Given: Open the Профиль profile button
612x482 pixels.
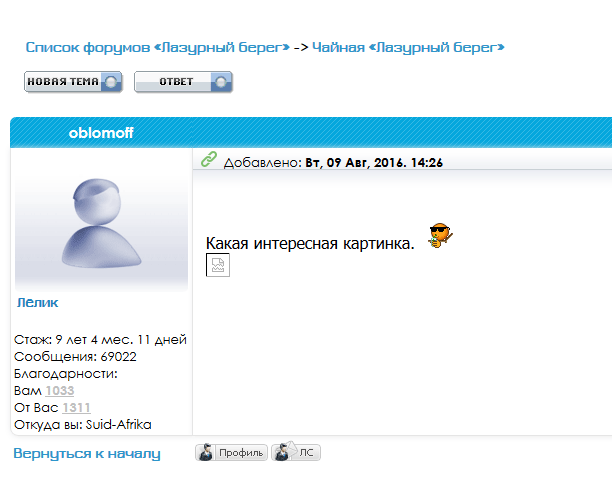Looking at the screenshot, I should pos(231,452).
